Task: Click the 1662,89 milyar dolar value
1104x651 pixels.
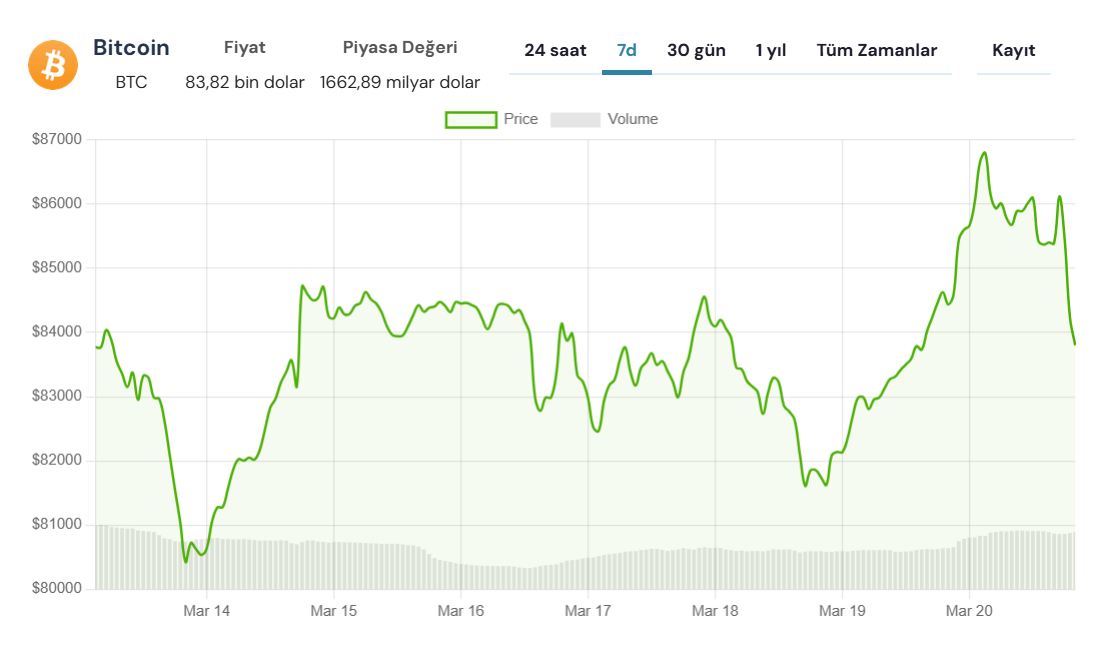Action: [399, 82]
